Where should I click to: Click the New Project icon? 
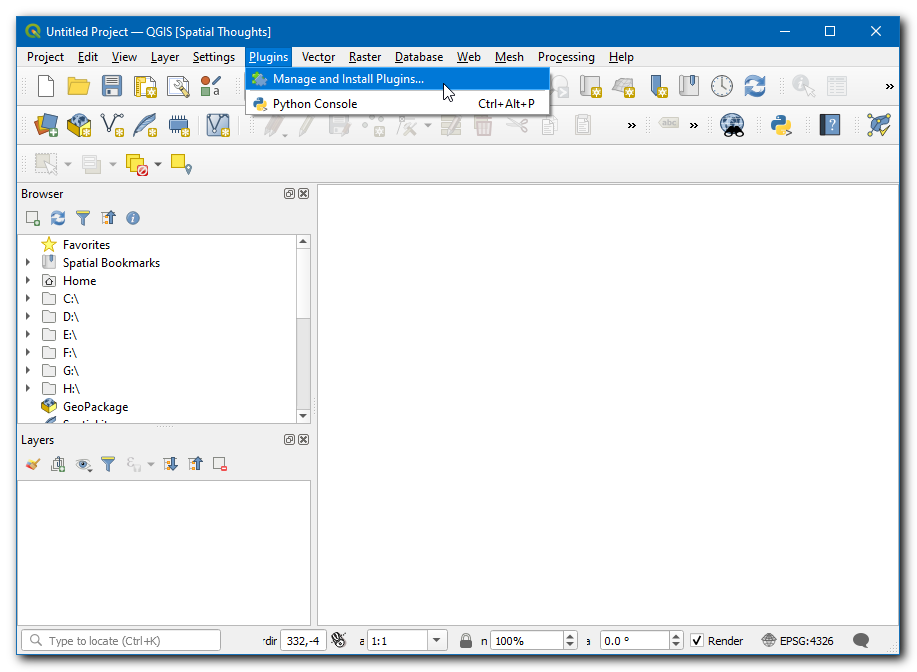[x=46, y=87]
